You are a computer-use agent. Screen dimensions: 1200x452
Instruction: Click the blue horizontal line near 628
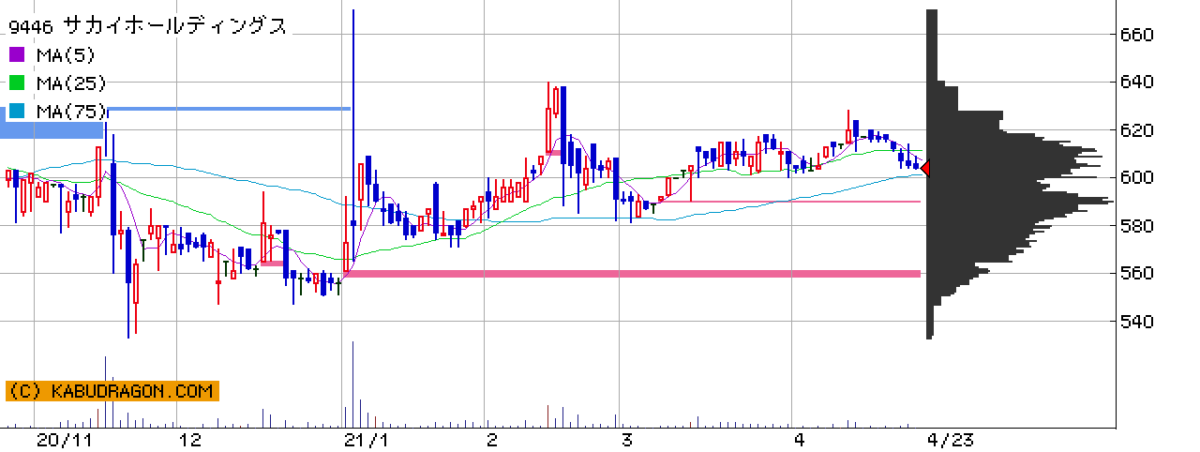tap(229, 108)
